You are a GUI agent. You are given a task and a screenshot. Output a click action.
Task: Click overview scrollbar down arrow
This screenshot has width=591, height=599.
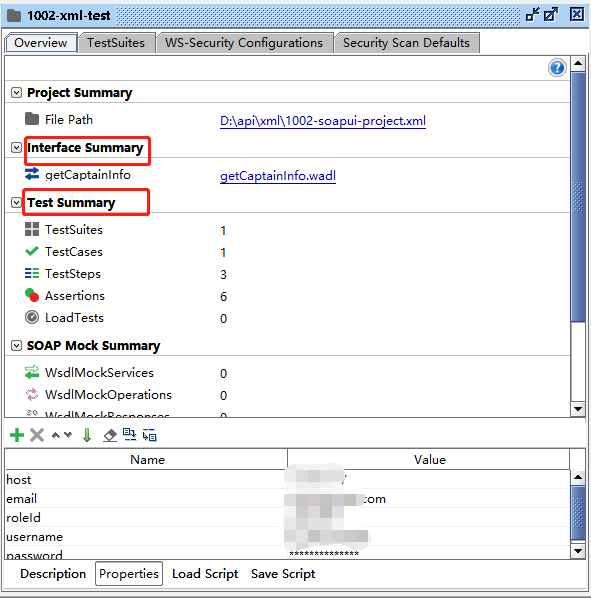[578, 409]
